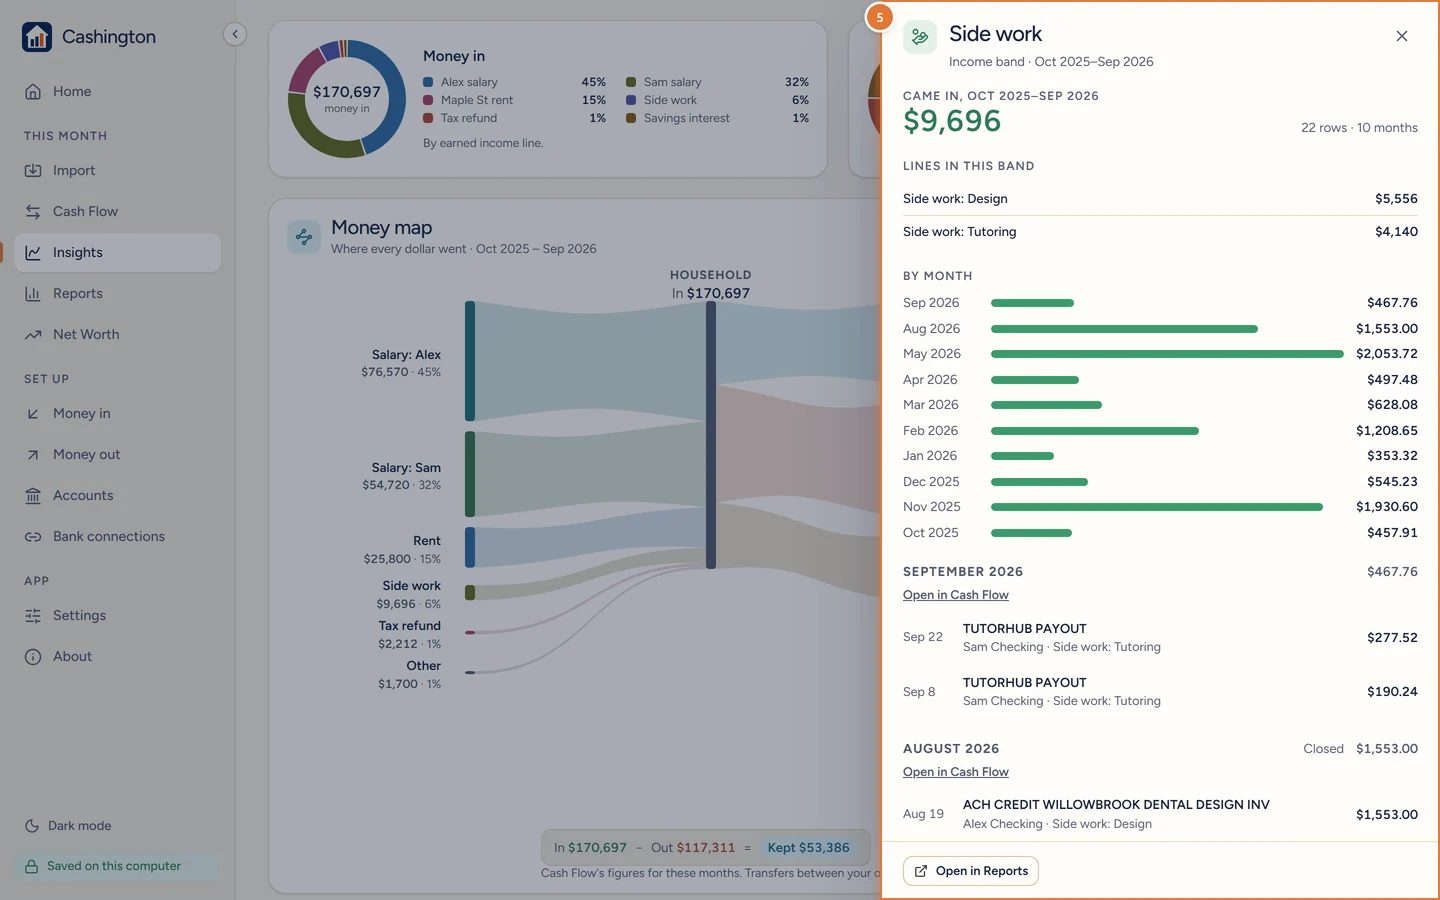Click the Kept $53,386 summary chip
The width and height of the screenshot is (1440, 900).
808,848
